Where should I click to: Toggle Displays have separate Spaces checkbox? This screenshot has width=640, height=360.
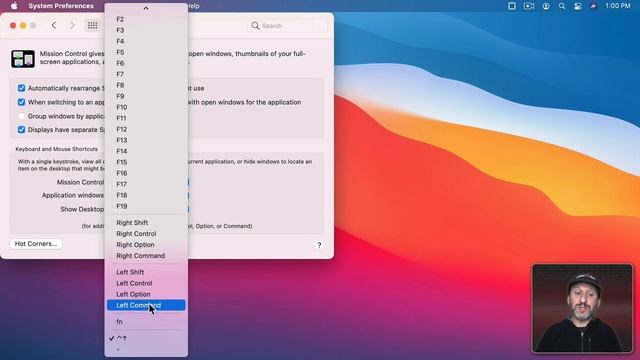pos(21,130)
